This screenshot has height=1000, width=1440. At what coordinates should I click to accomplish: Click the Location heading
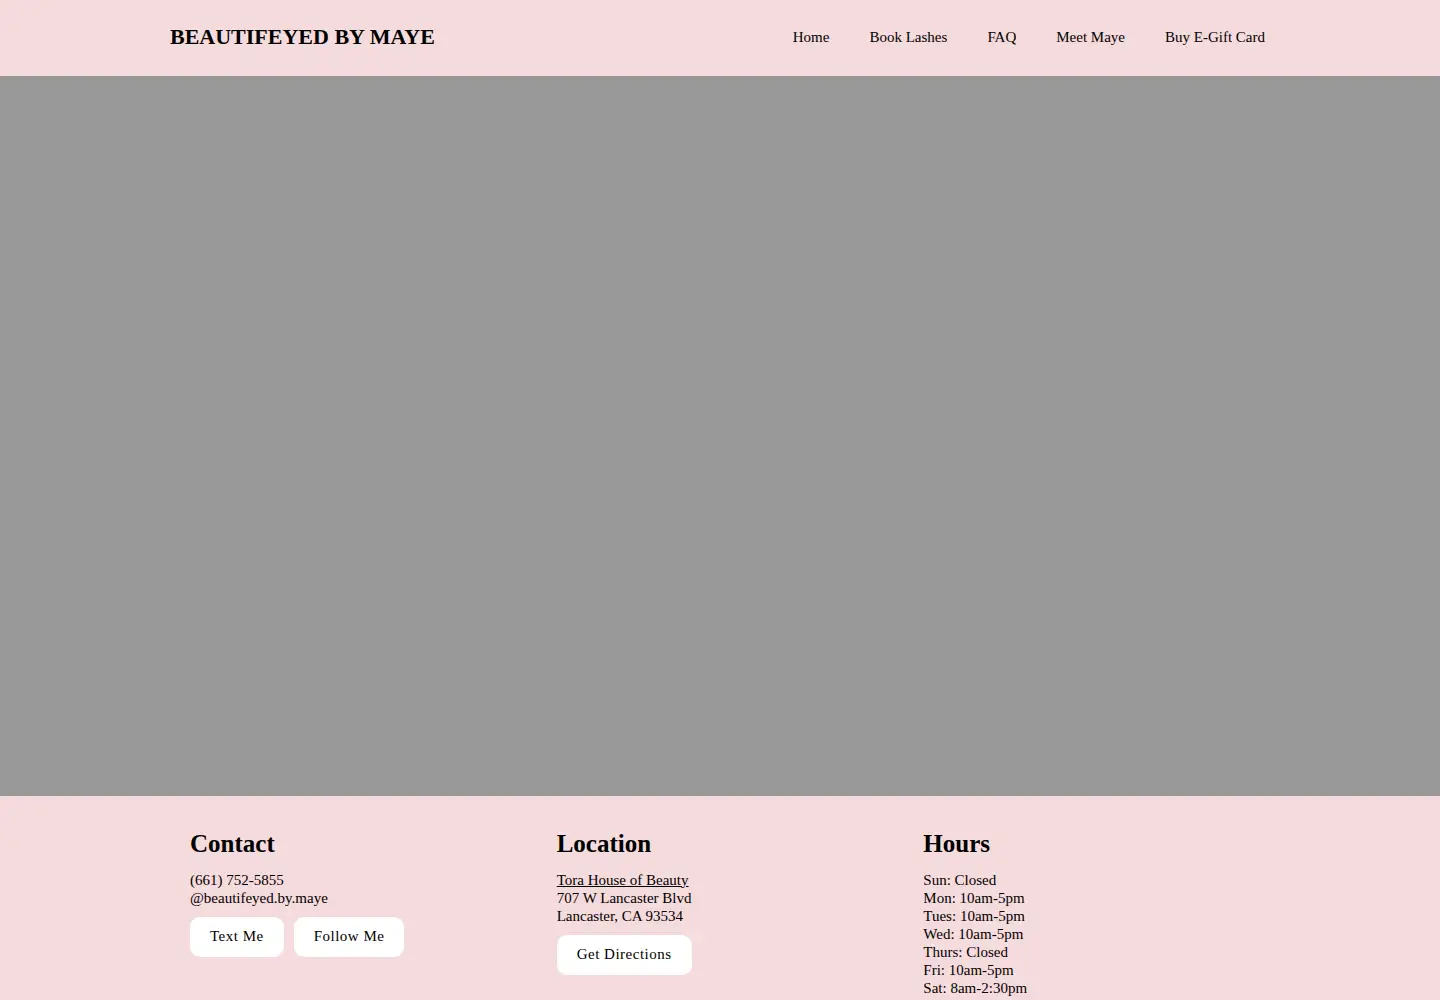(x=604, y=844)
